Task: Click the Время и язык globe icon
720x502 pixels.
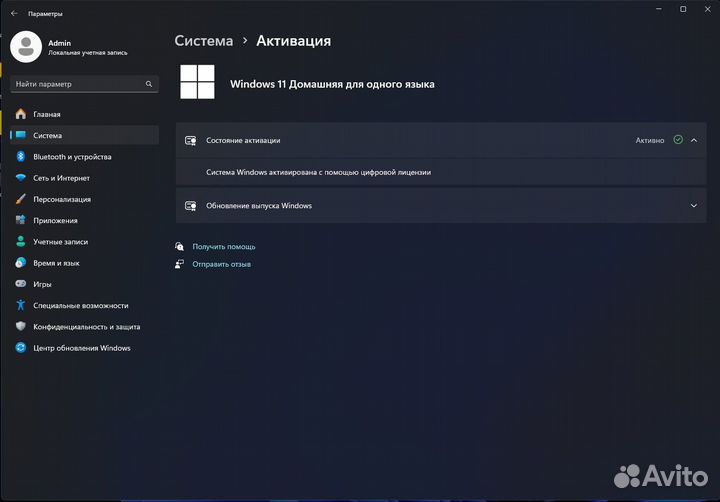Action: [20, 263]
